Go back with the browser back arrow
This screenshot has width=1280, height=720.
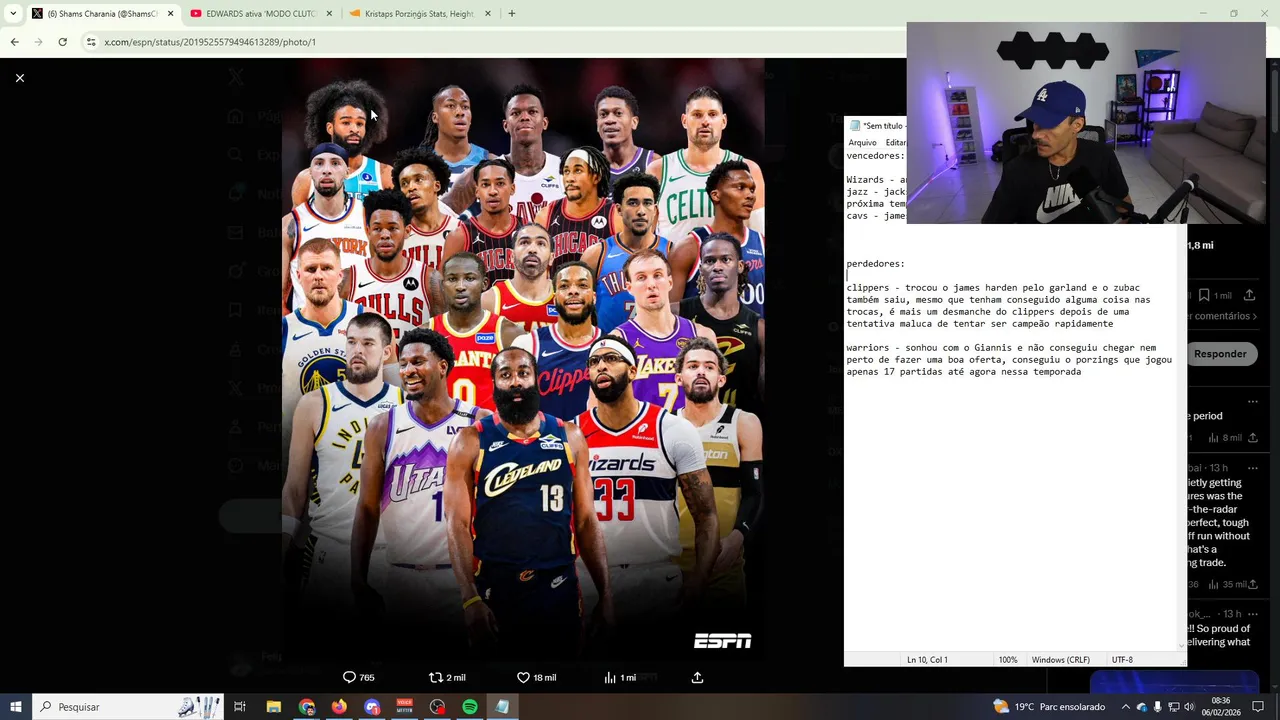click(x=14, y=42)
